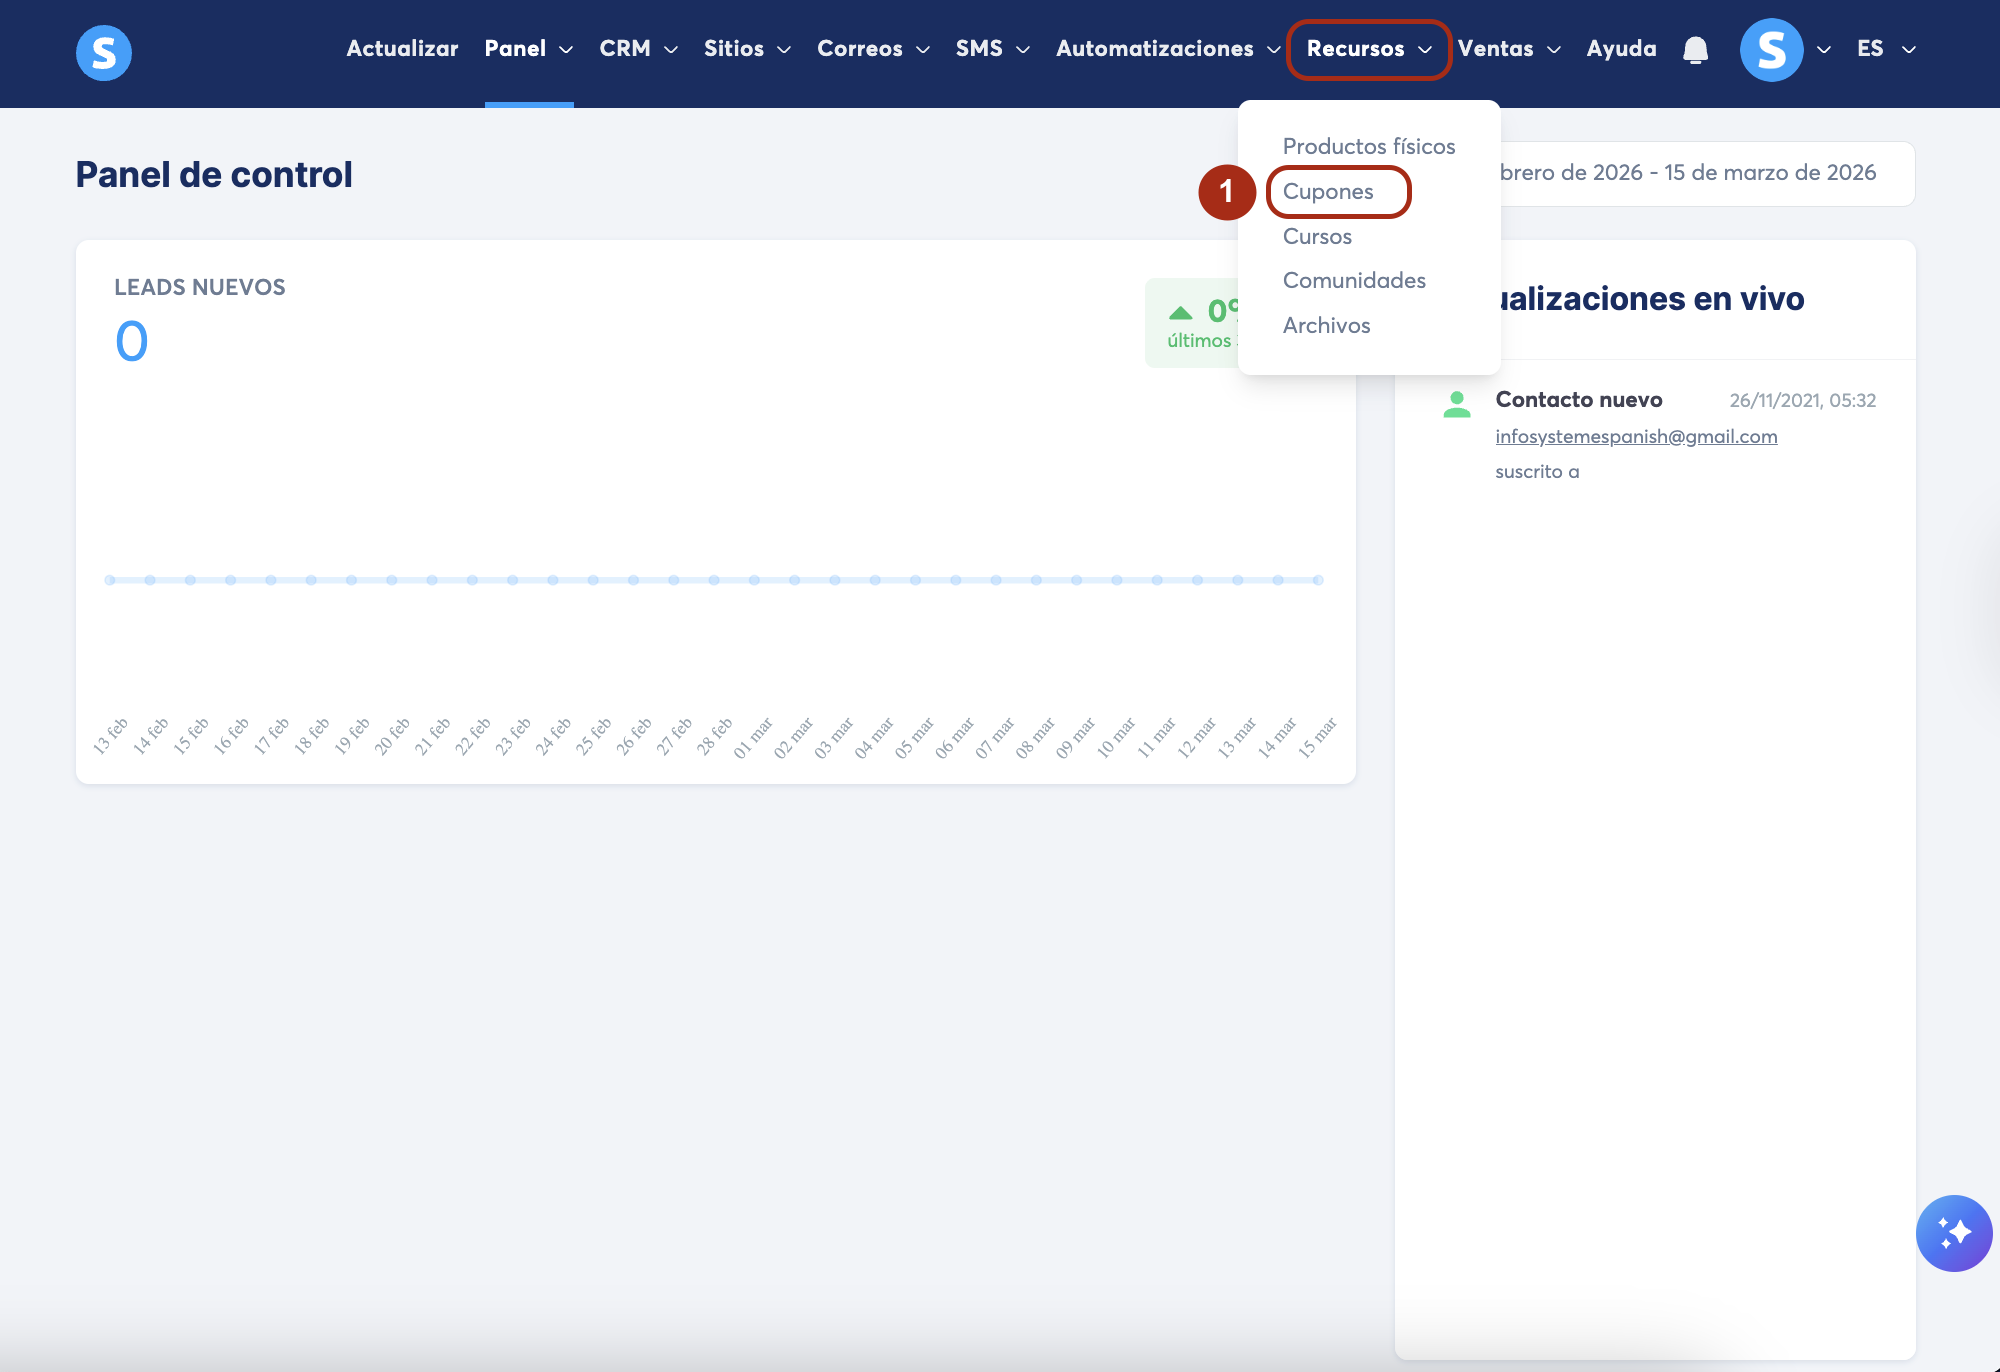Click the green upward trend arrow
The image size is (2000, 1372).
(x=1181, y=313)
